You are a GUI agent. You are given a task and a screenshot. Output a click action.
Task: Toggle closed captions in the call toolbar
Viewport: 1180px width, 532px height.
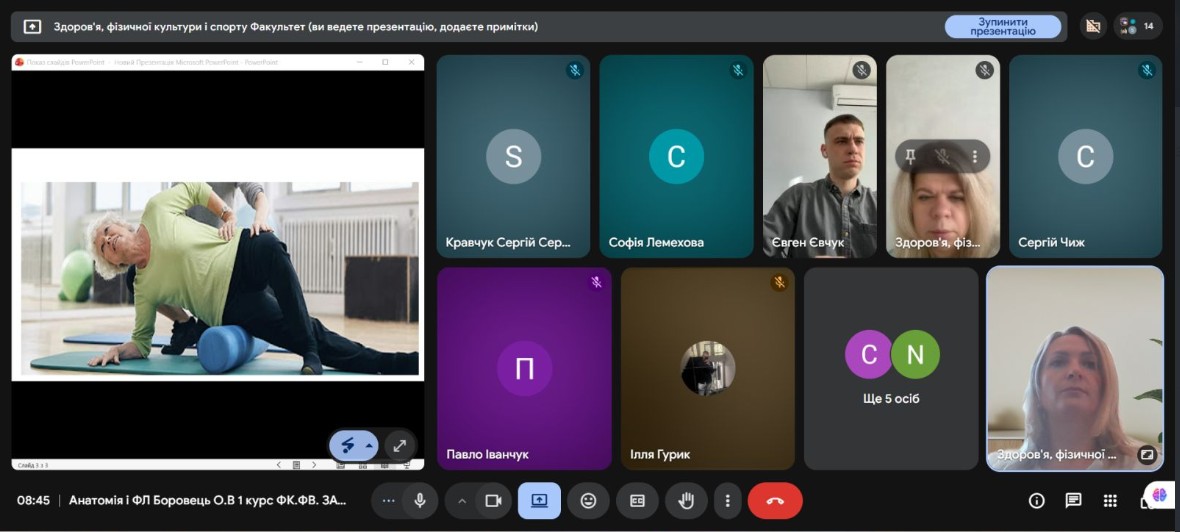(637, 501)
